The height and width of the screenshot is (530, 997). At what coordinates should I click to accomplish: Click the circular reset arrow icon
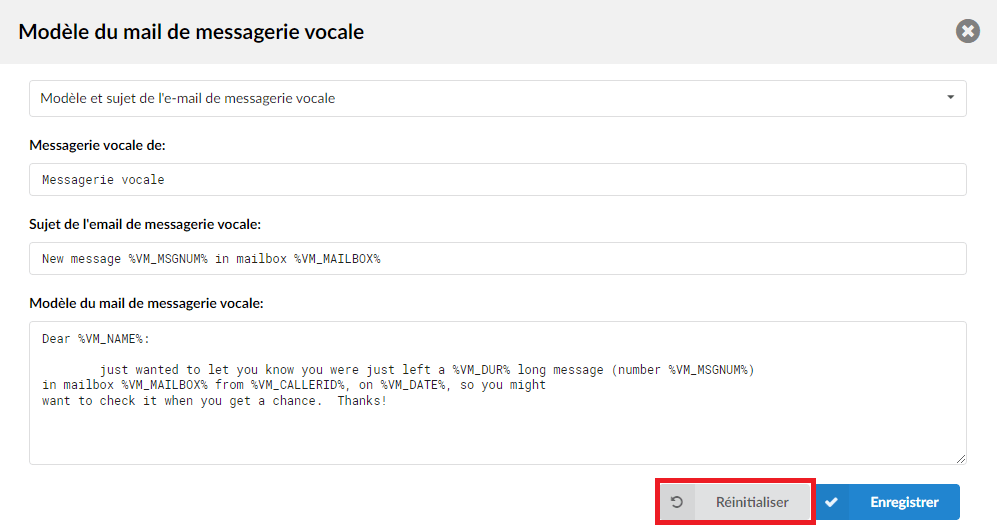pyautogui.click(x=677, y=502)
